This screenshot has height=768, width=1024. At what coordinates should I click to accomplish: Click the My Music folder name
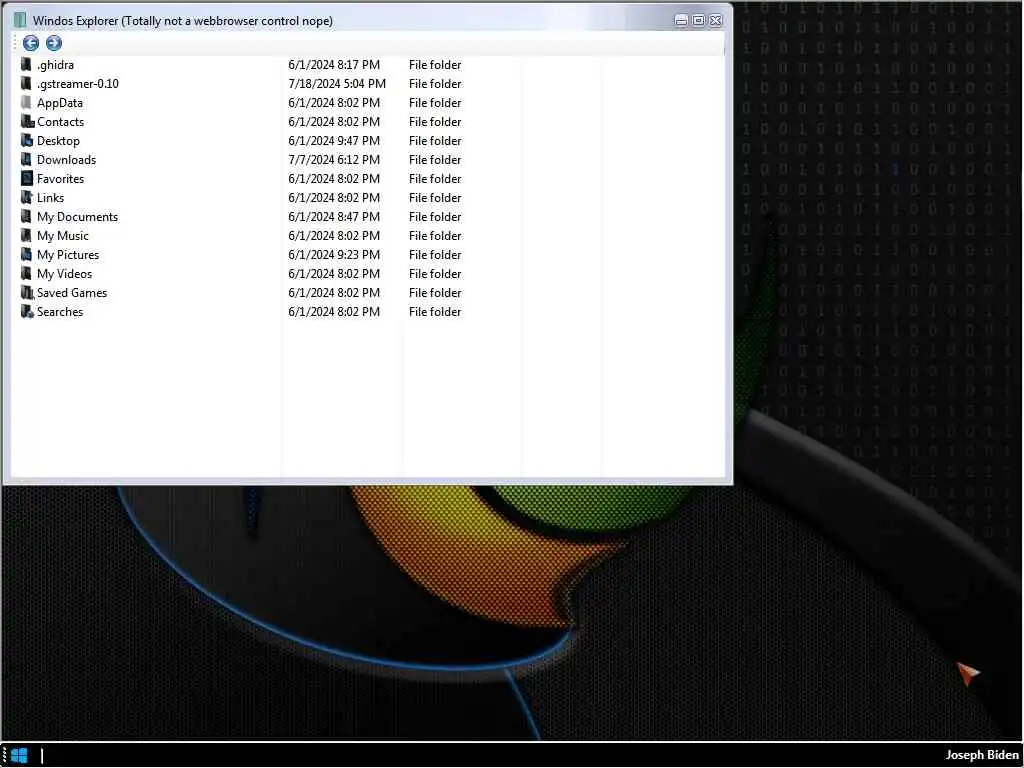[63, 236]
